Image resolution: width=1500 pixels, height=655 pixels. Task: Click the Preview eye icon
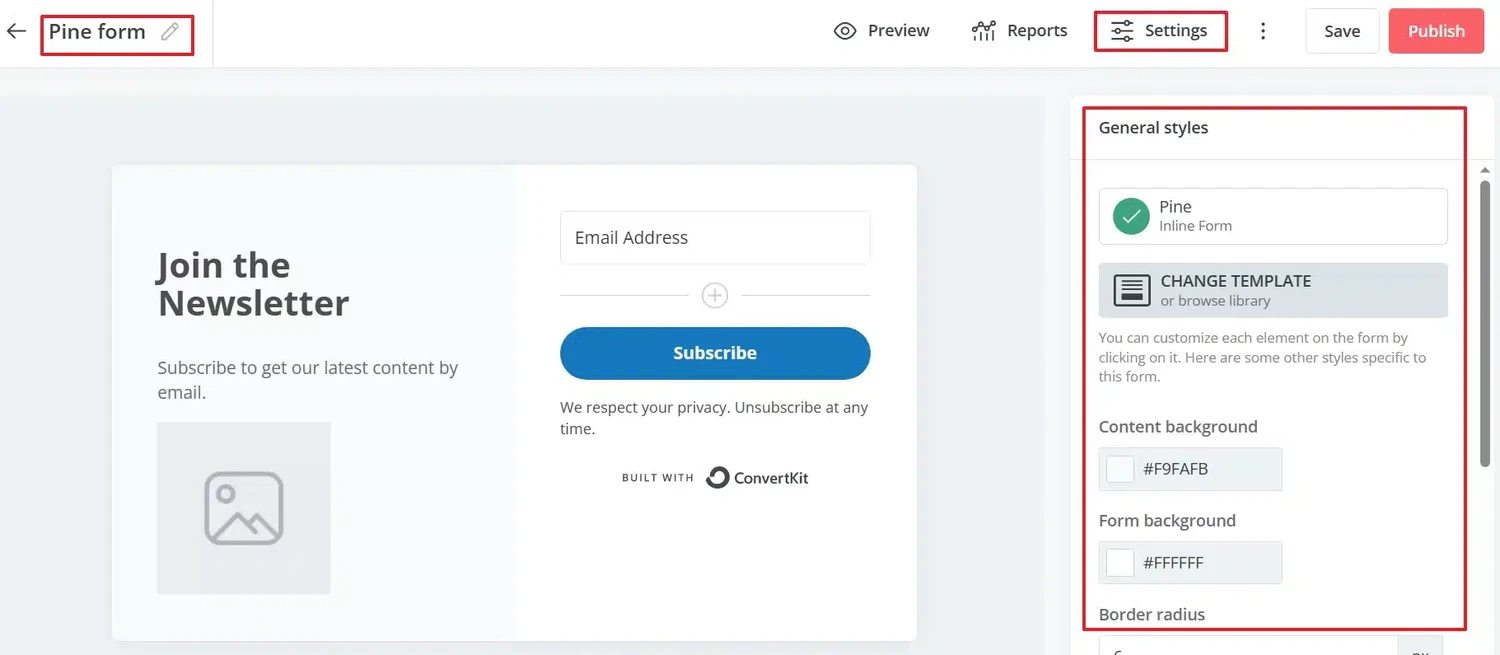click(845, 31)
